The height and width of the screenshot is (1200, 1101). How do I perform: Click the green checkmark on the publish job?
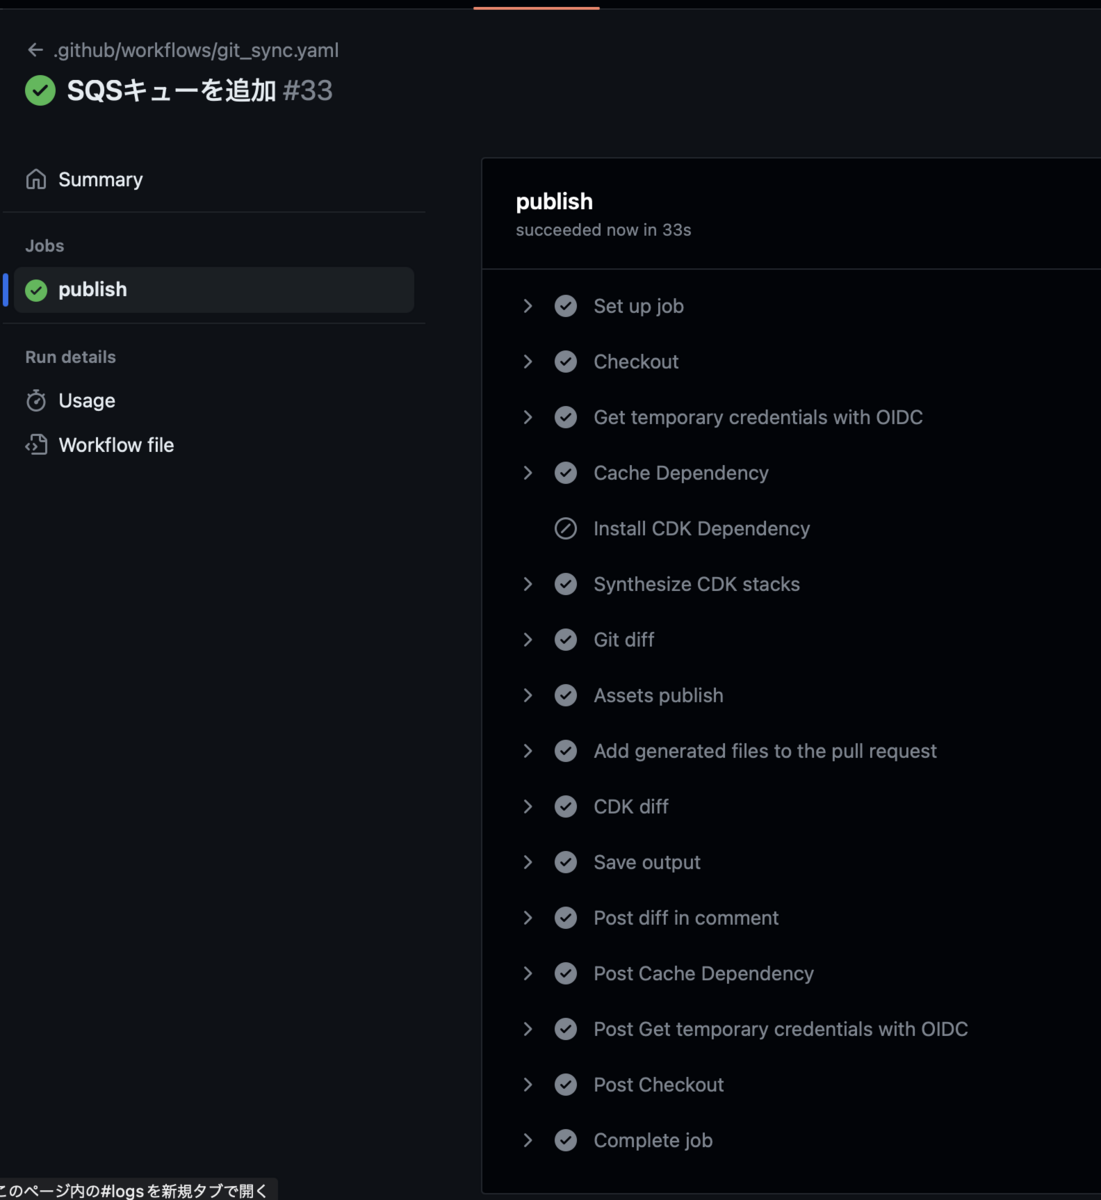pos(37,289)
